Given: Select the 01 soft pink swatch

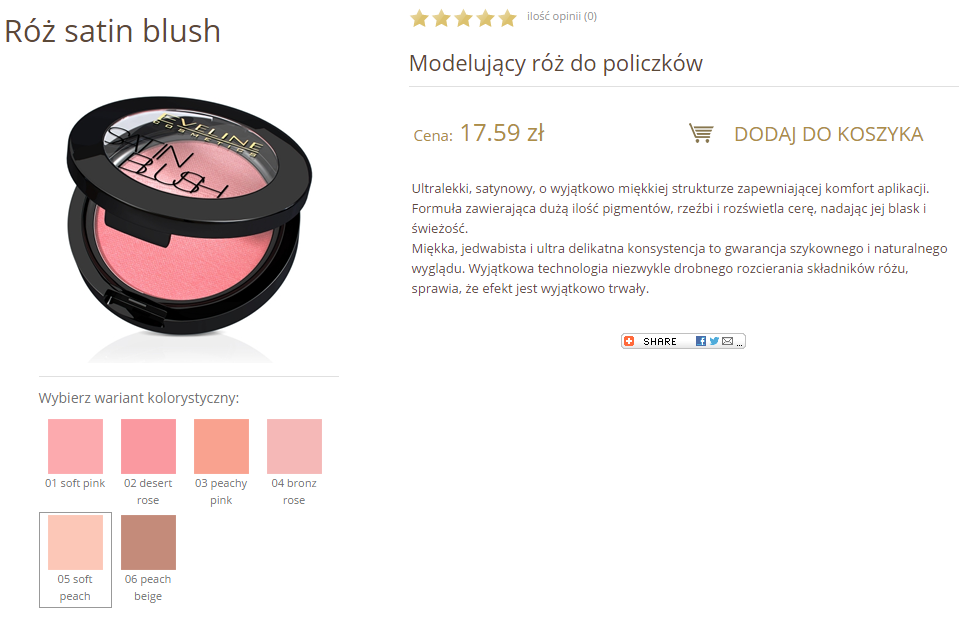Looking at the screenshot, I should (75, 446).
